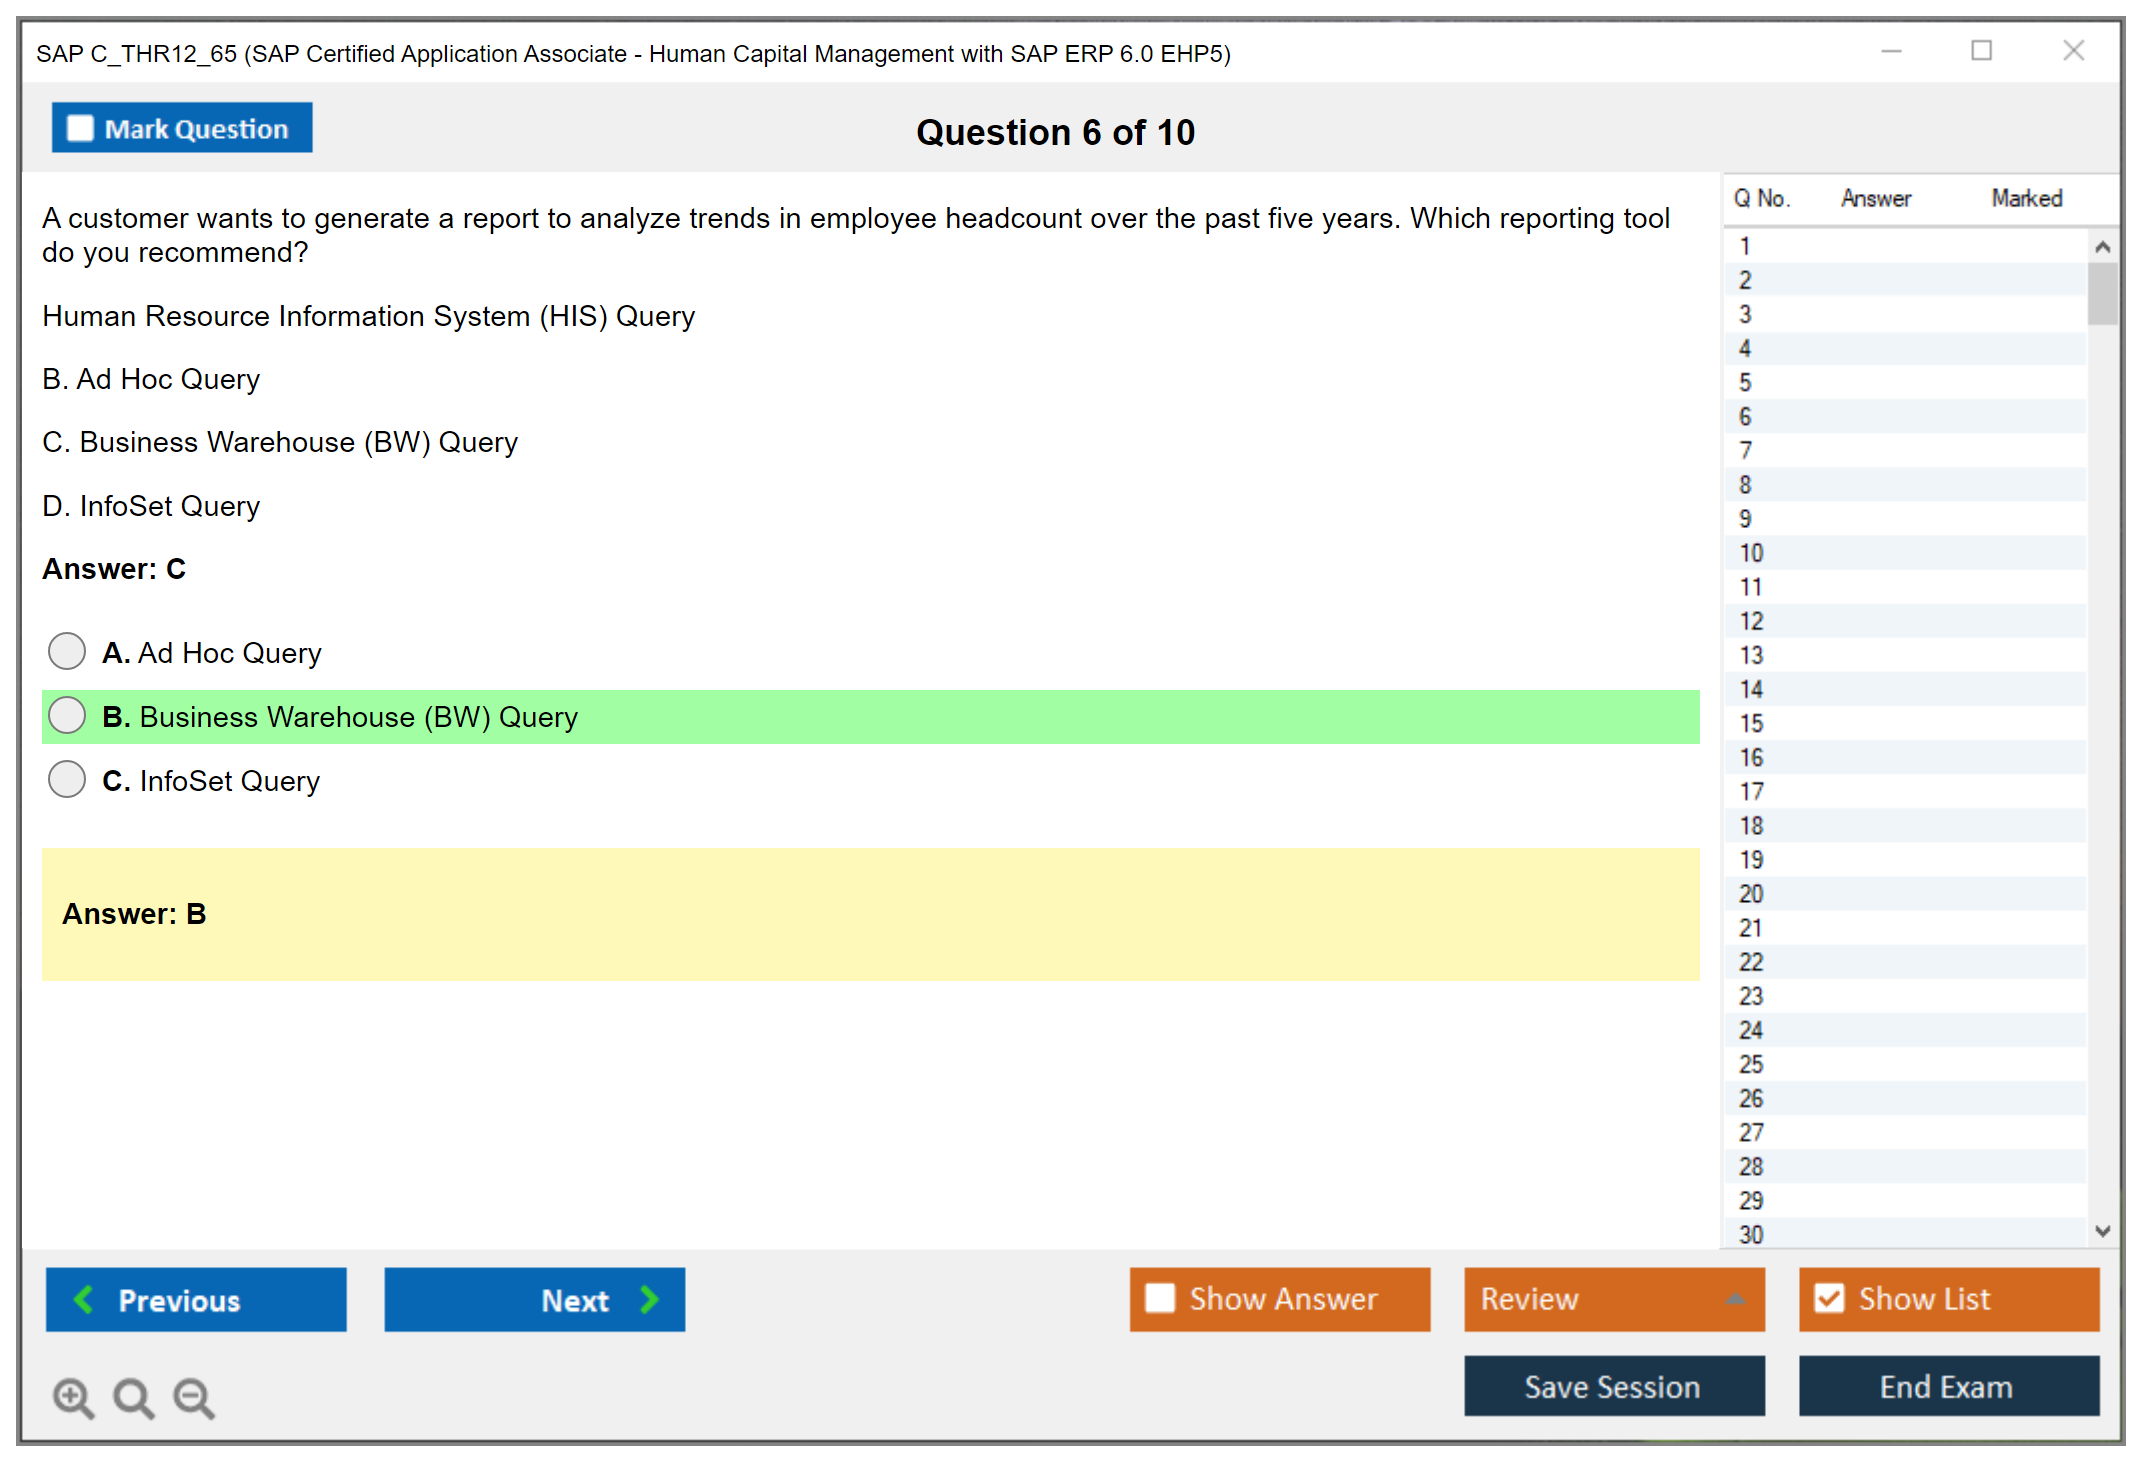
Task: Jump to question 12 in list
Action: [x=1751, y=621]
